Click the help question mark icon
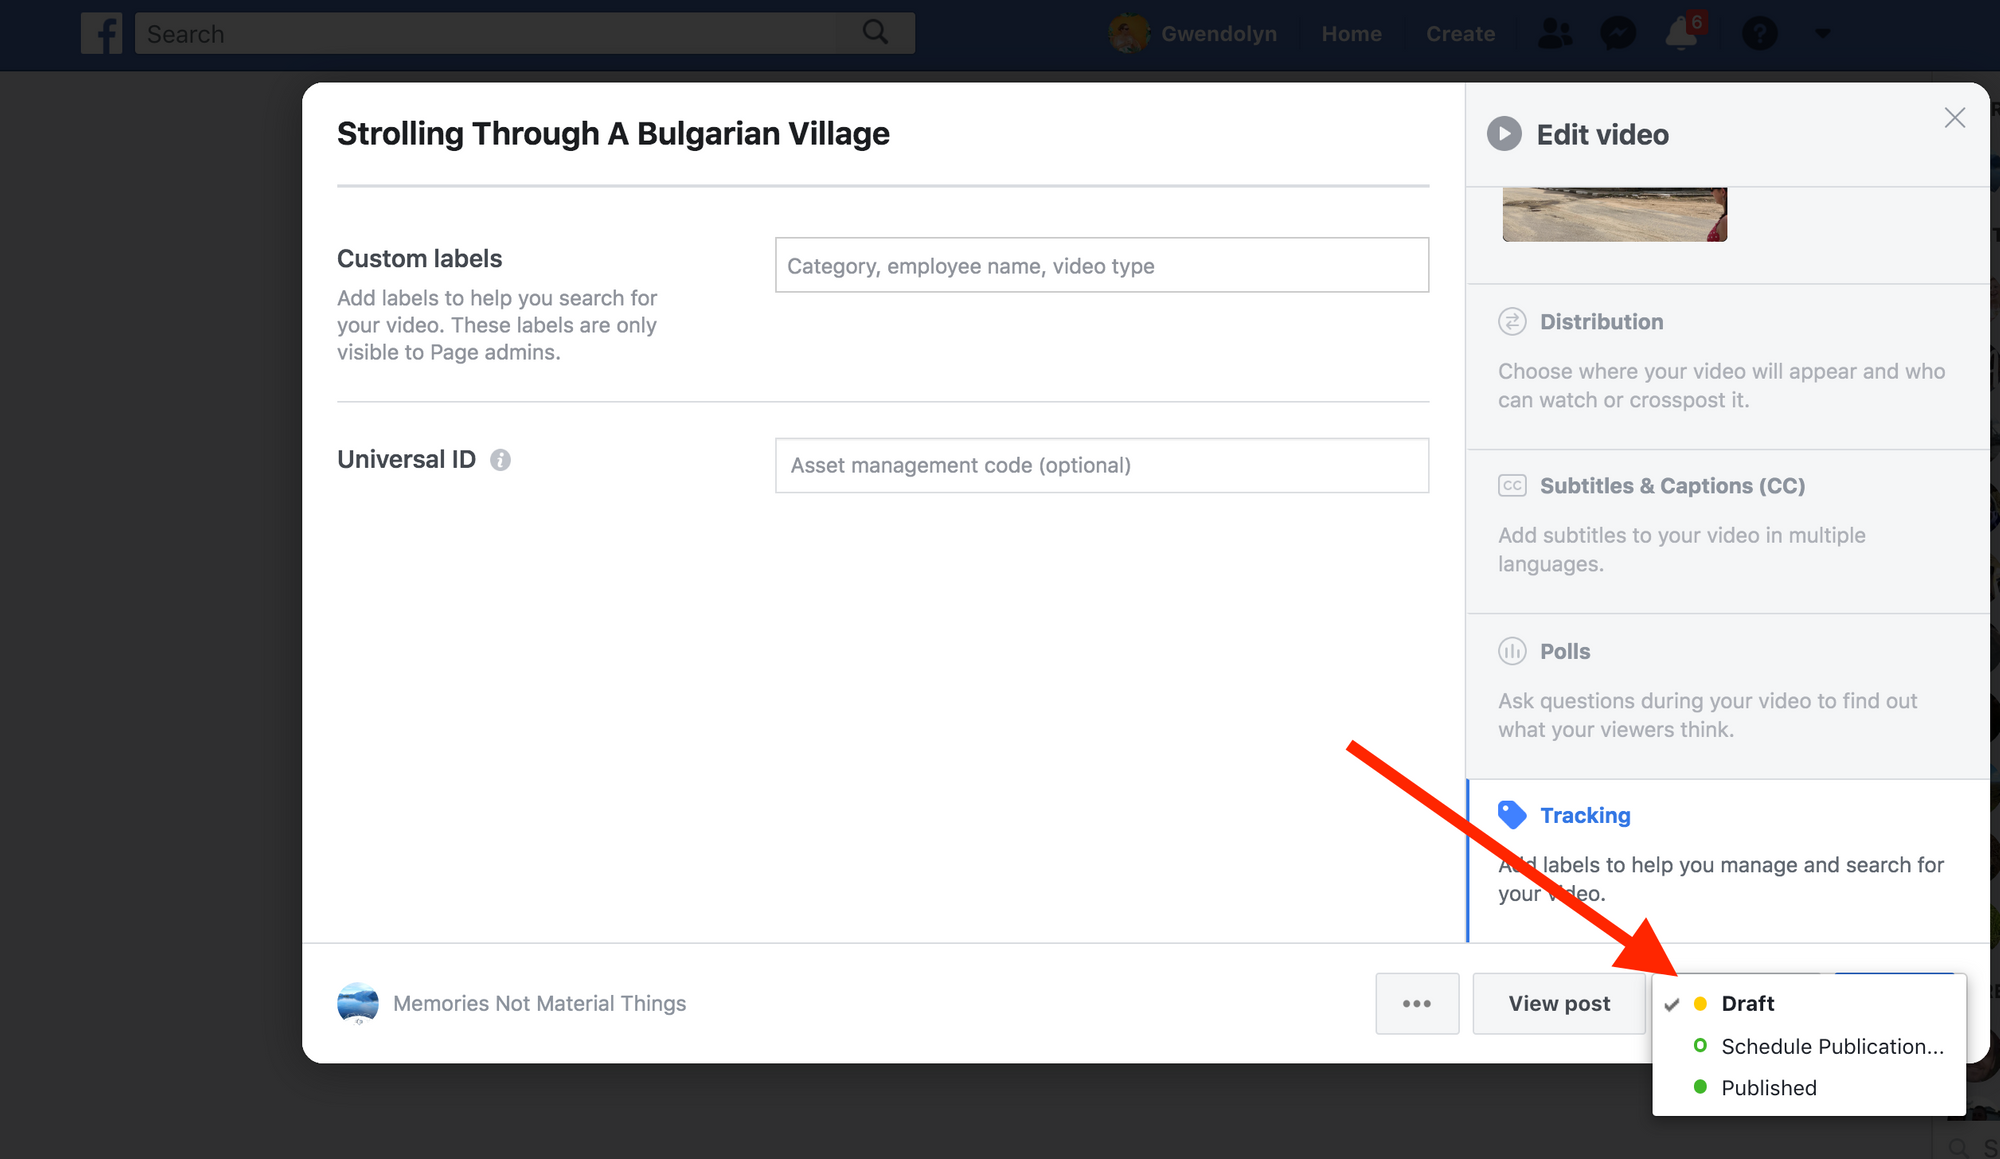 [1759, 34]
